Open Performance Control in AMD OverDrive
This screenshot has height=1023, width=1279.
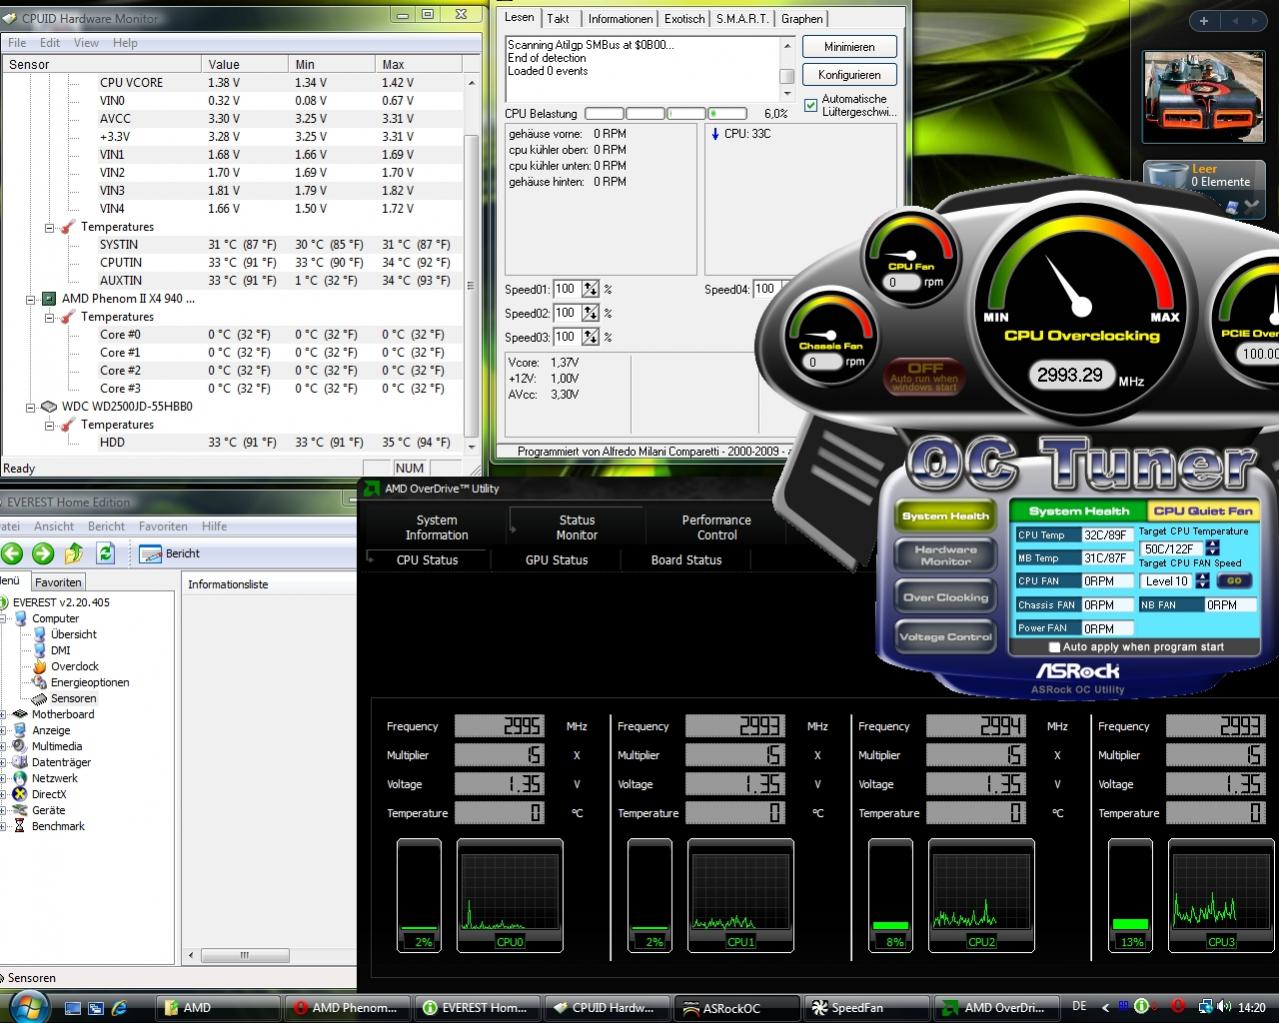pyautogui.click(x=716, y=527)
